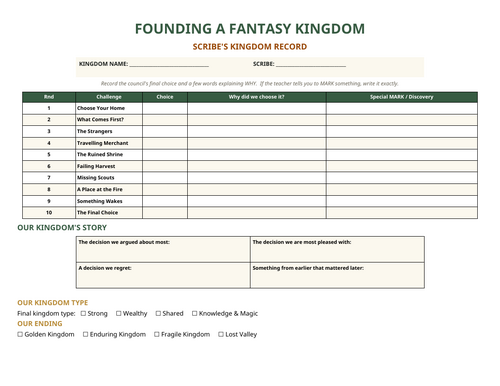Check the Shared kingdom type box
Image resolution: width=500 pixels, height=386 pixels.
[158, 313]
